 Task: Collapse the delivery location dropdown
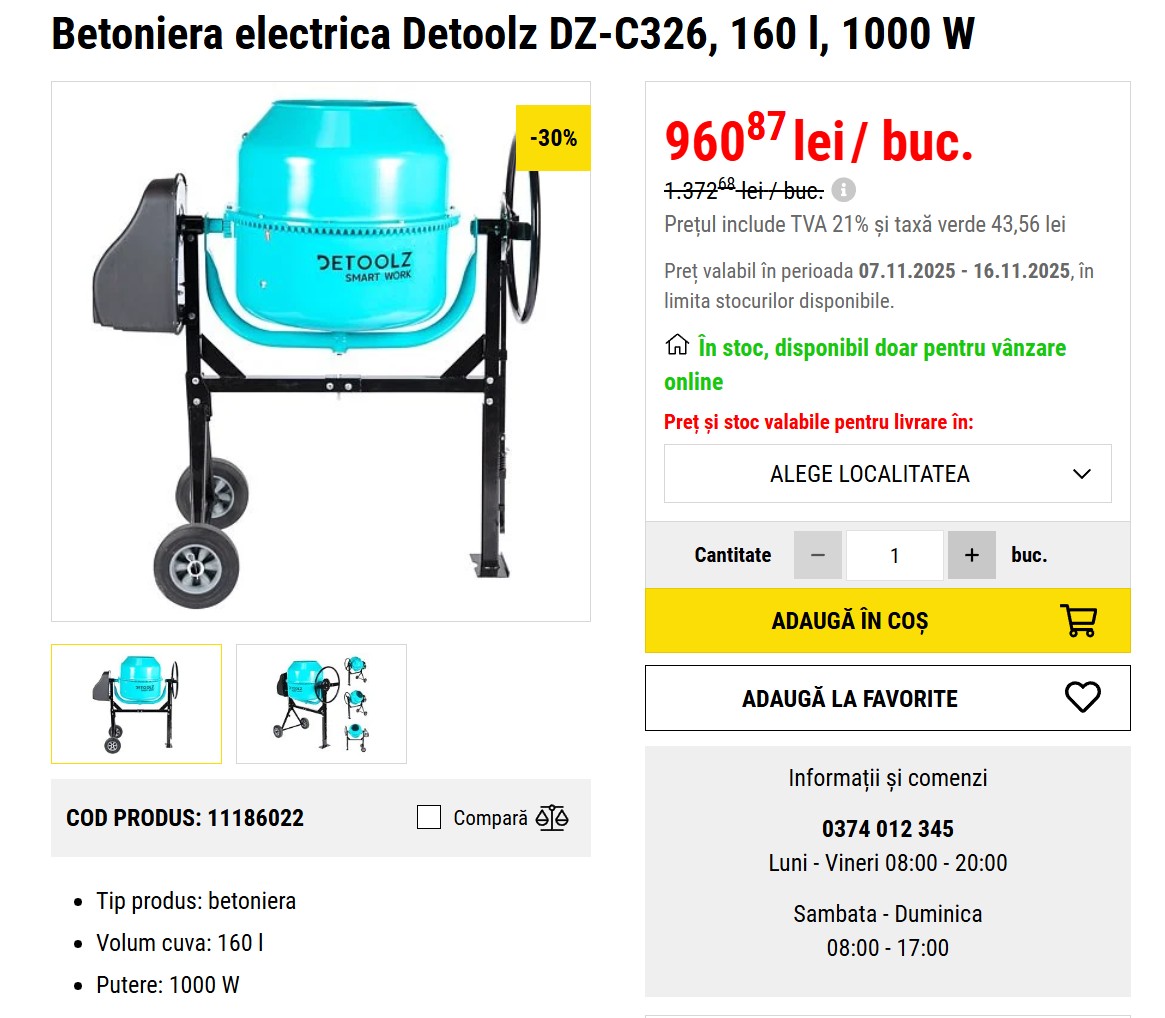coord(1081,473)
